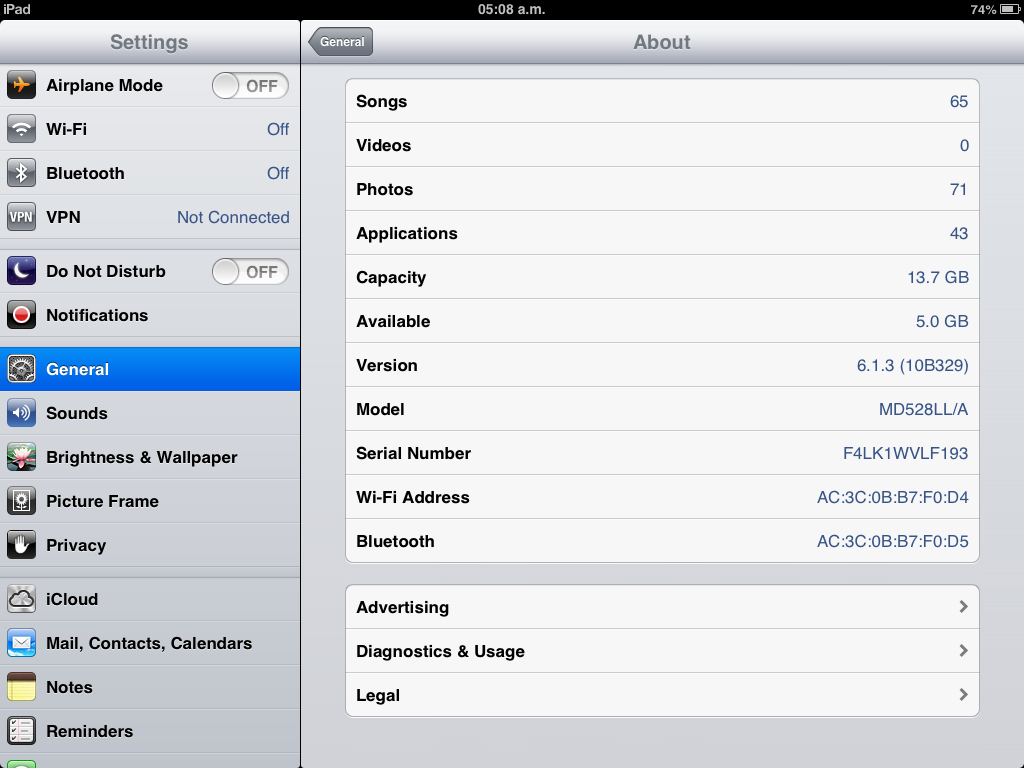Screen dimensions: 1024x768
Task: Tap the iPad label in status bar
Action: 17,9
